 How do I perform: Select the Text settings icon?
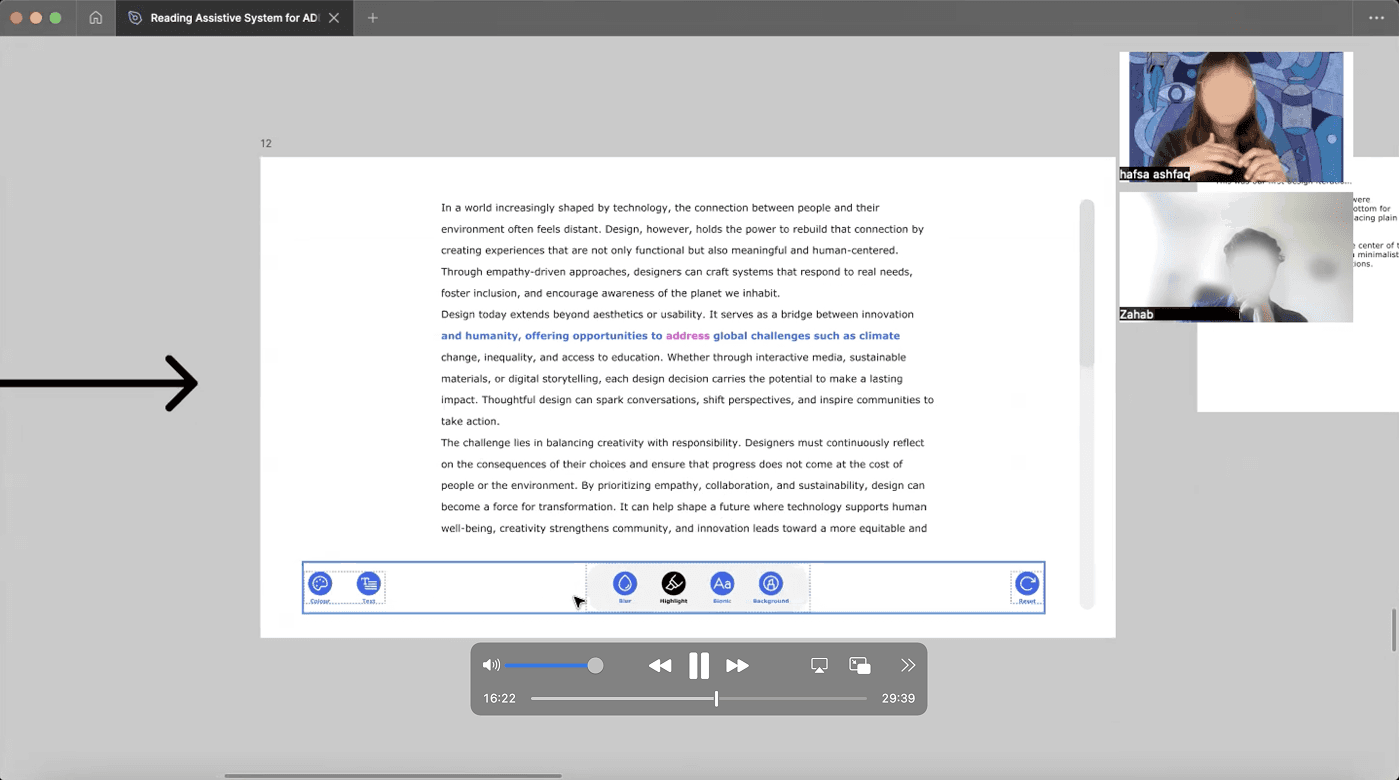[369, 584]
